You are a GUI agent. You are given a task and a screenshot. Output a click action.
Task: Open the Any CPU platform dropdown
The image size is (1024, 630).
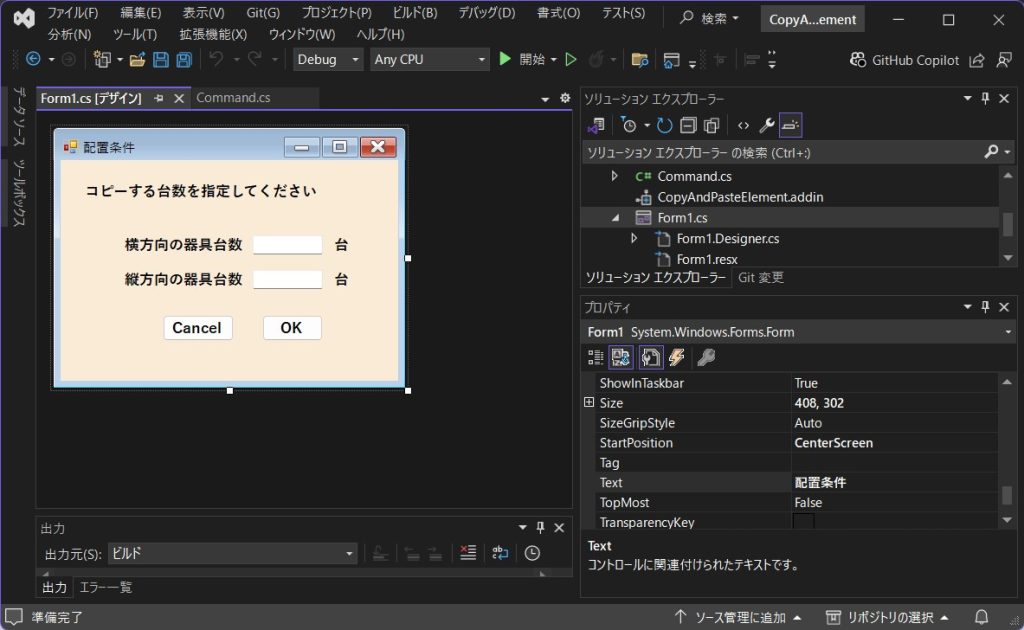coord(429,60)
